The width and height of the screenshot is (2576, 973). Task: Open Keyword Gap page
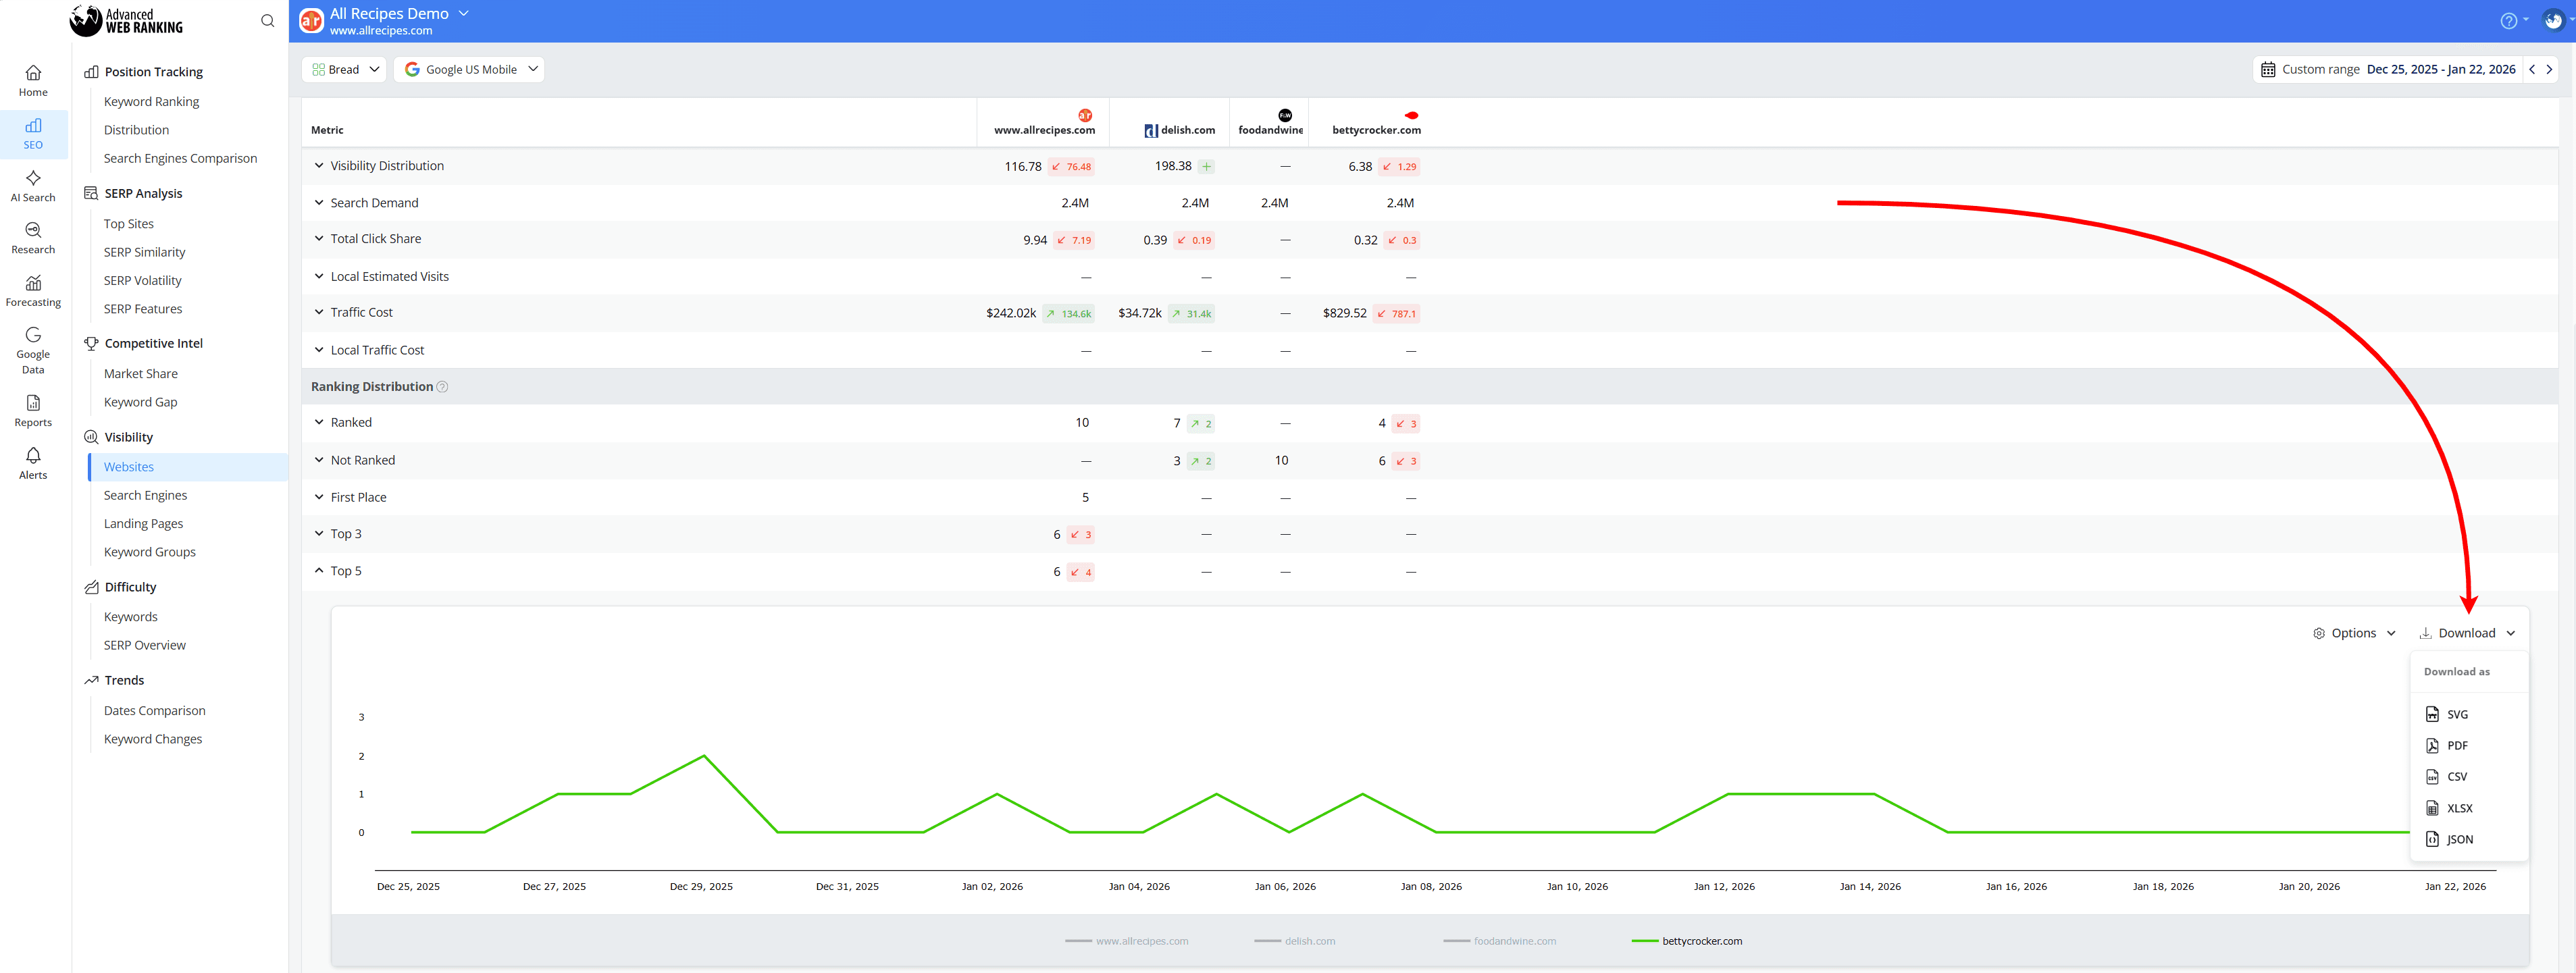point(140,402)
